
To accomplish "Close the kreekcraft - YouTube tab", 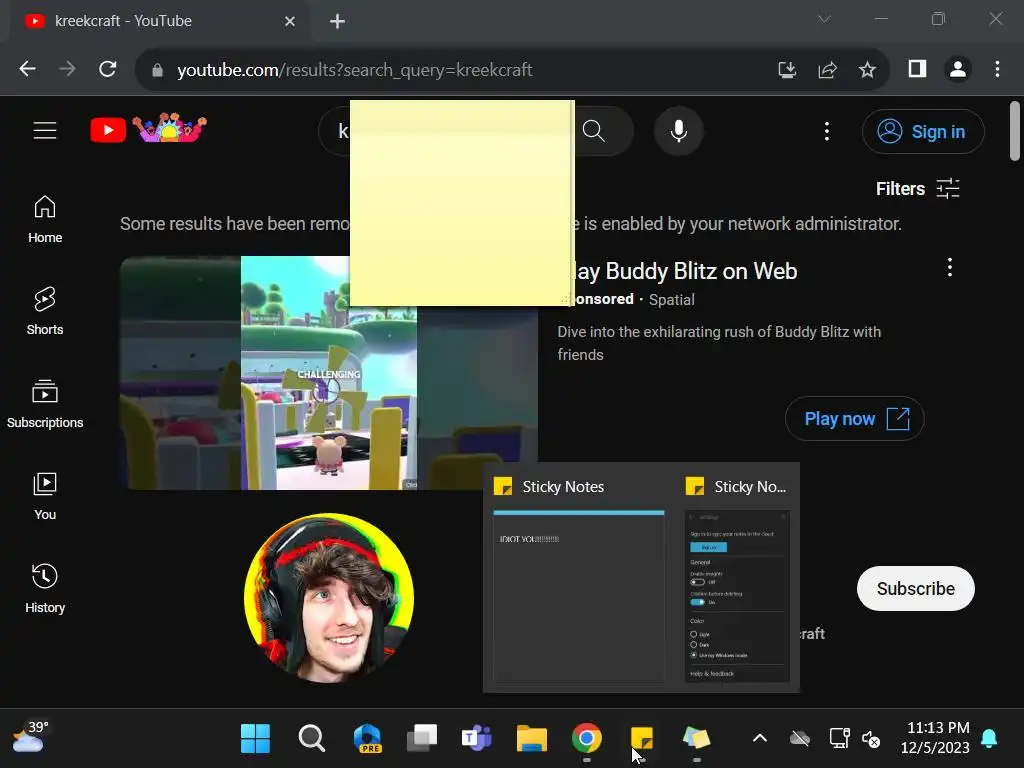I will [290, 22].
